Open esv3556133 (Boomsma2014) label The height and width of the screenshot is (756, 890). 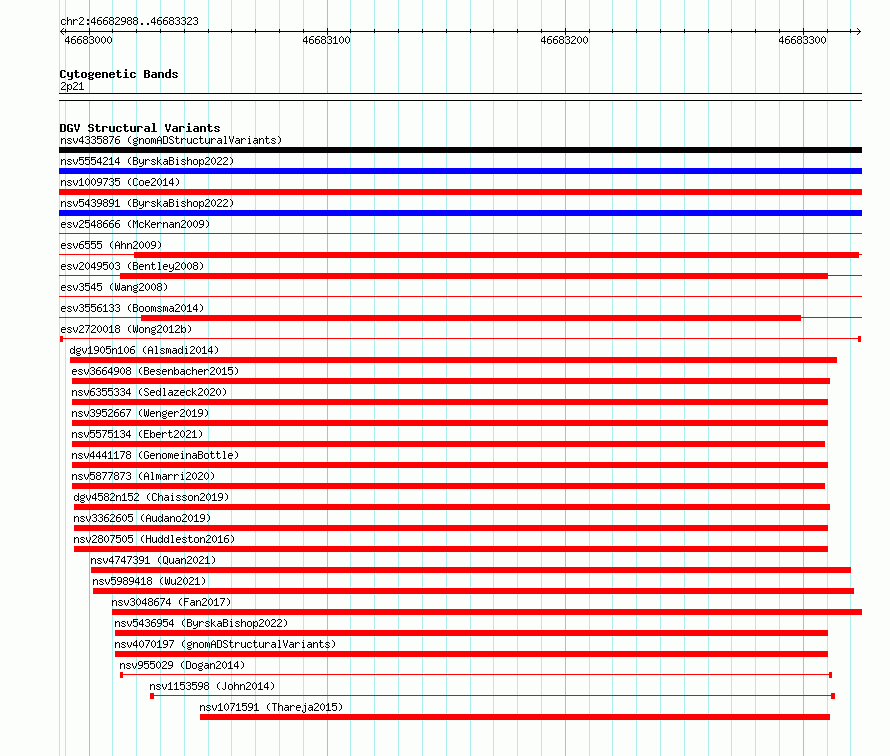coord(132,308)
